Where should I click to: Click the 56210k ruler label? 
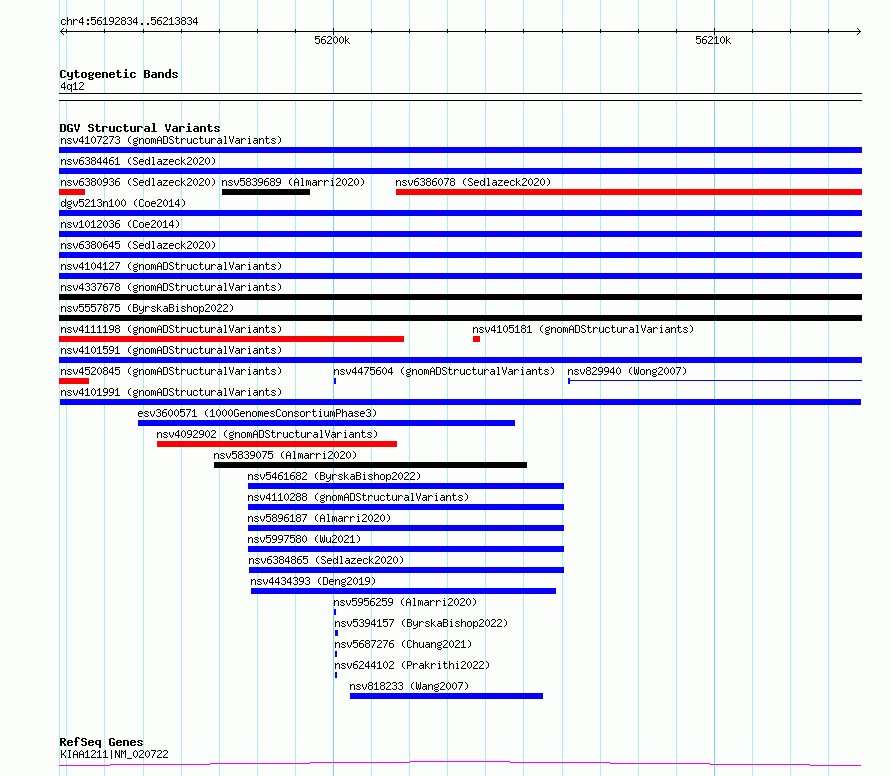coord(713,40)
